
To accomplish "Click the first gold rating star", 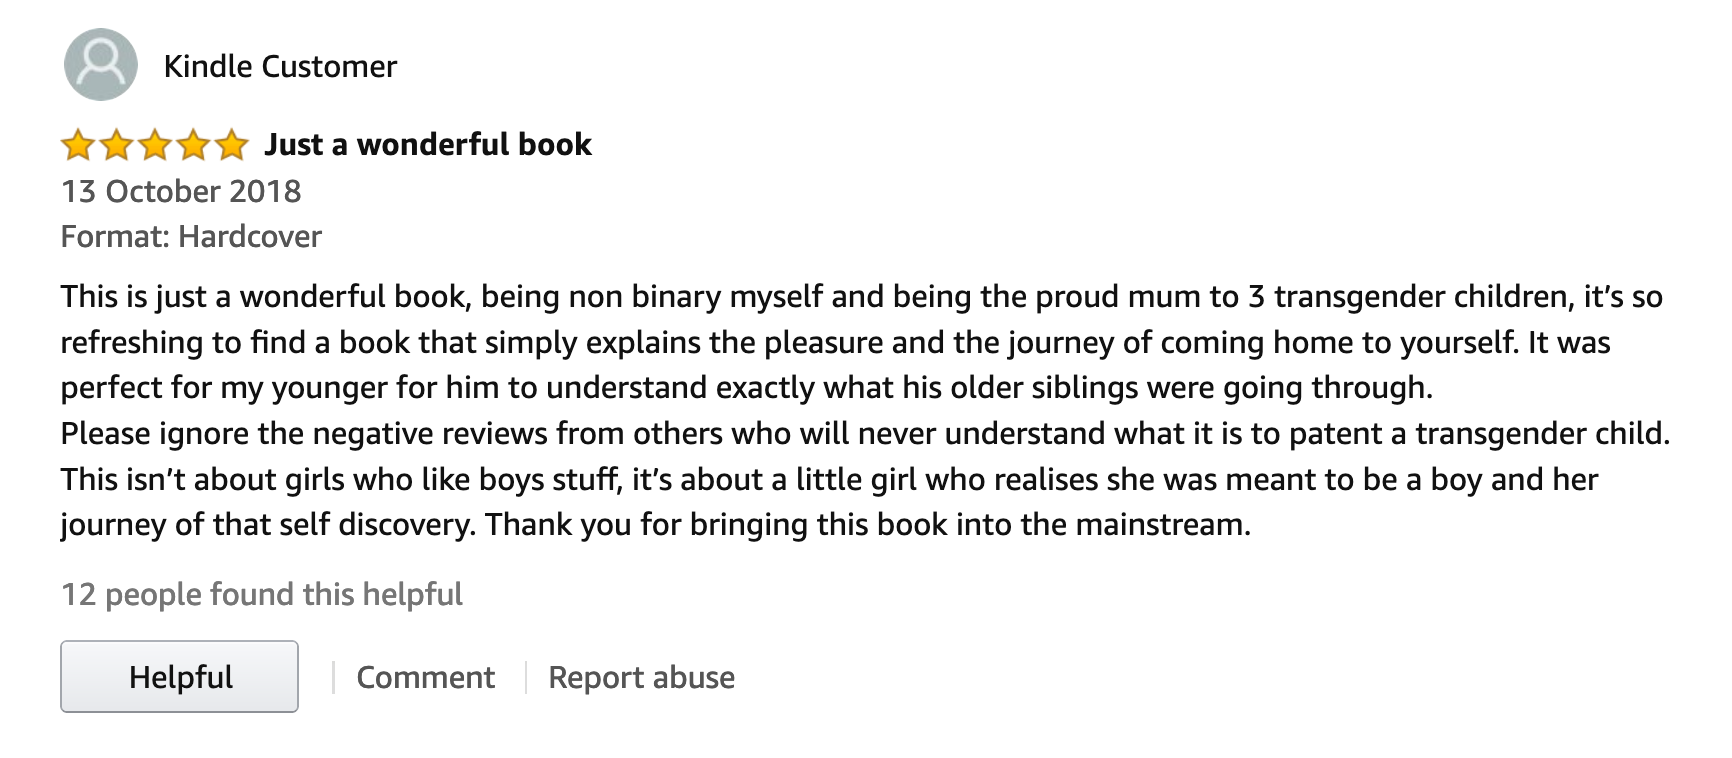I will 77,146.
